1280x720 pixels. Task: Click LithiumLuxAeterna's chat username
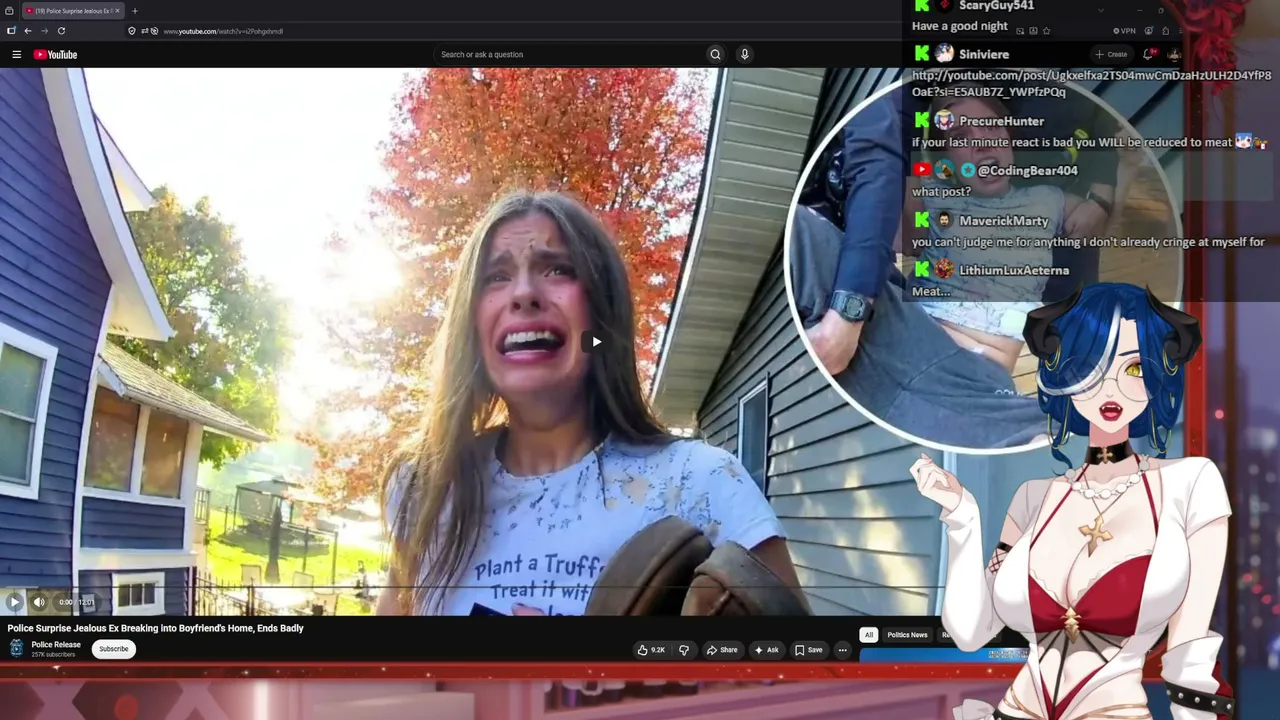click(1014, 270)
